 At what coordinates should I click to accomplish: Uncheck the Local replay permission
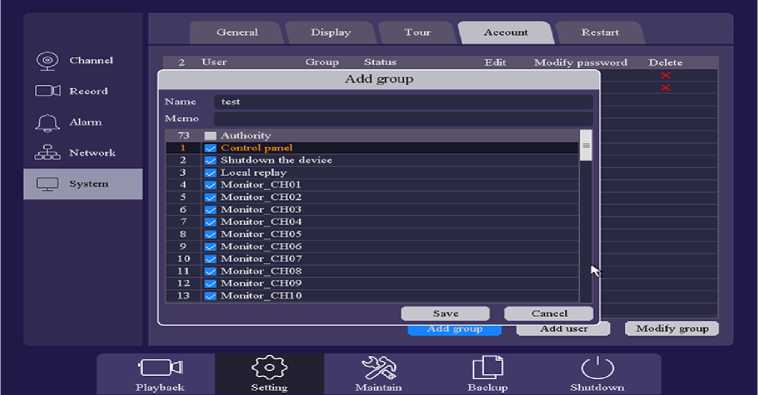click(x=210, y=173)
